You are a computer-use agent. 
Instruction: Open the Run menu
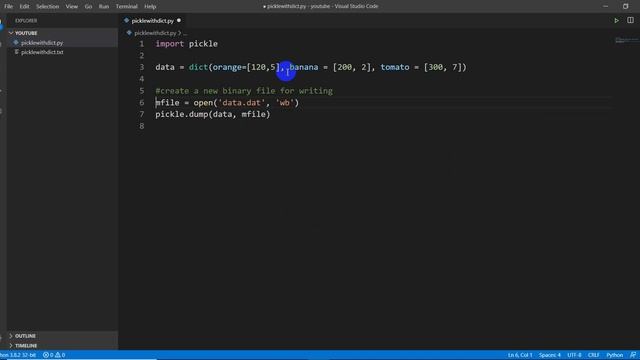pyautogui.click(x=104, y=7)
